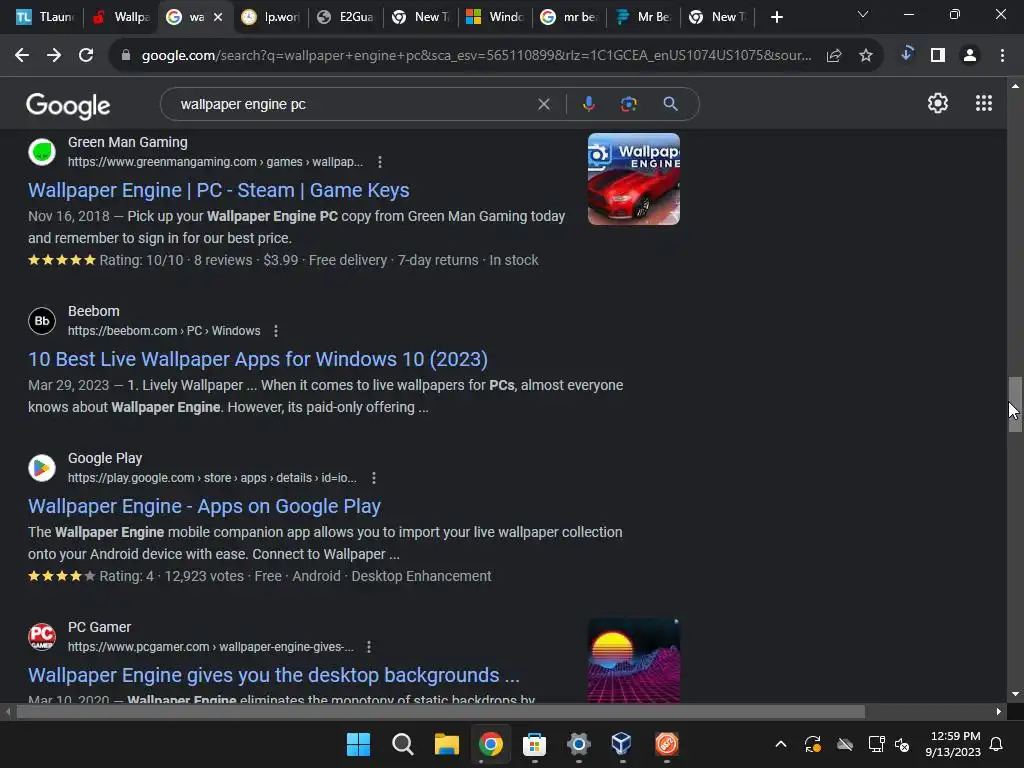Screen dimensions: 1024x768
Task: Open more options for Google Play result
Action: point(374,478)
